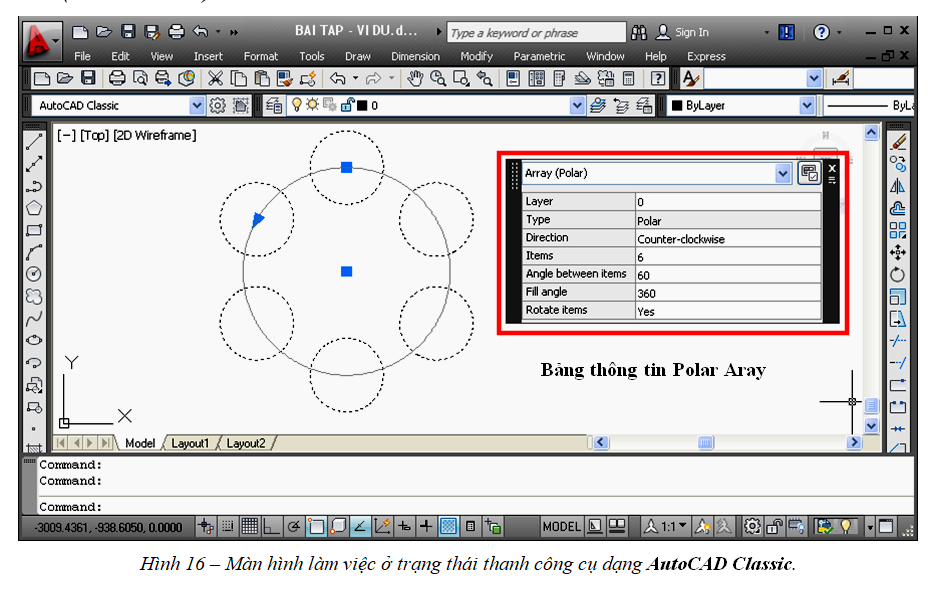
Task: Select the Rotate modify tool
Action: click(x=898, y=275)
